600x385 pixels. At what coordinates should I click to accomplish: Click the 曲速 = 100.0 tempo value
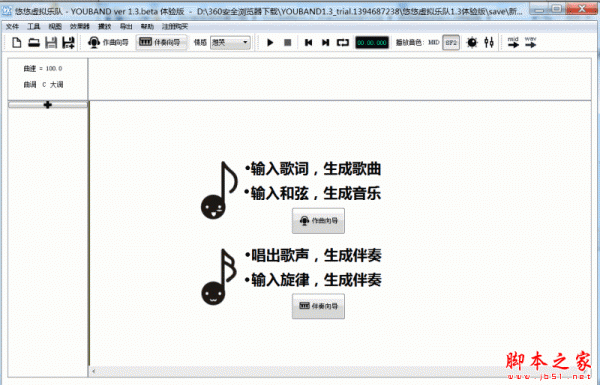(43, 69)
